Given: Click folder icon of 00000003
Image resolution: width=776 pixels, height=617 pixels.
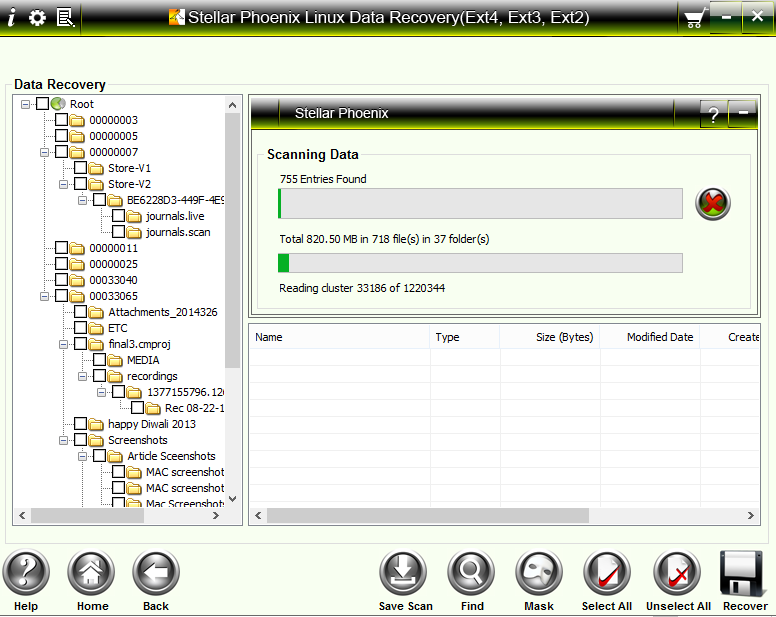Looking at the screenshot, I should point(77,120).
